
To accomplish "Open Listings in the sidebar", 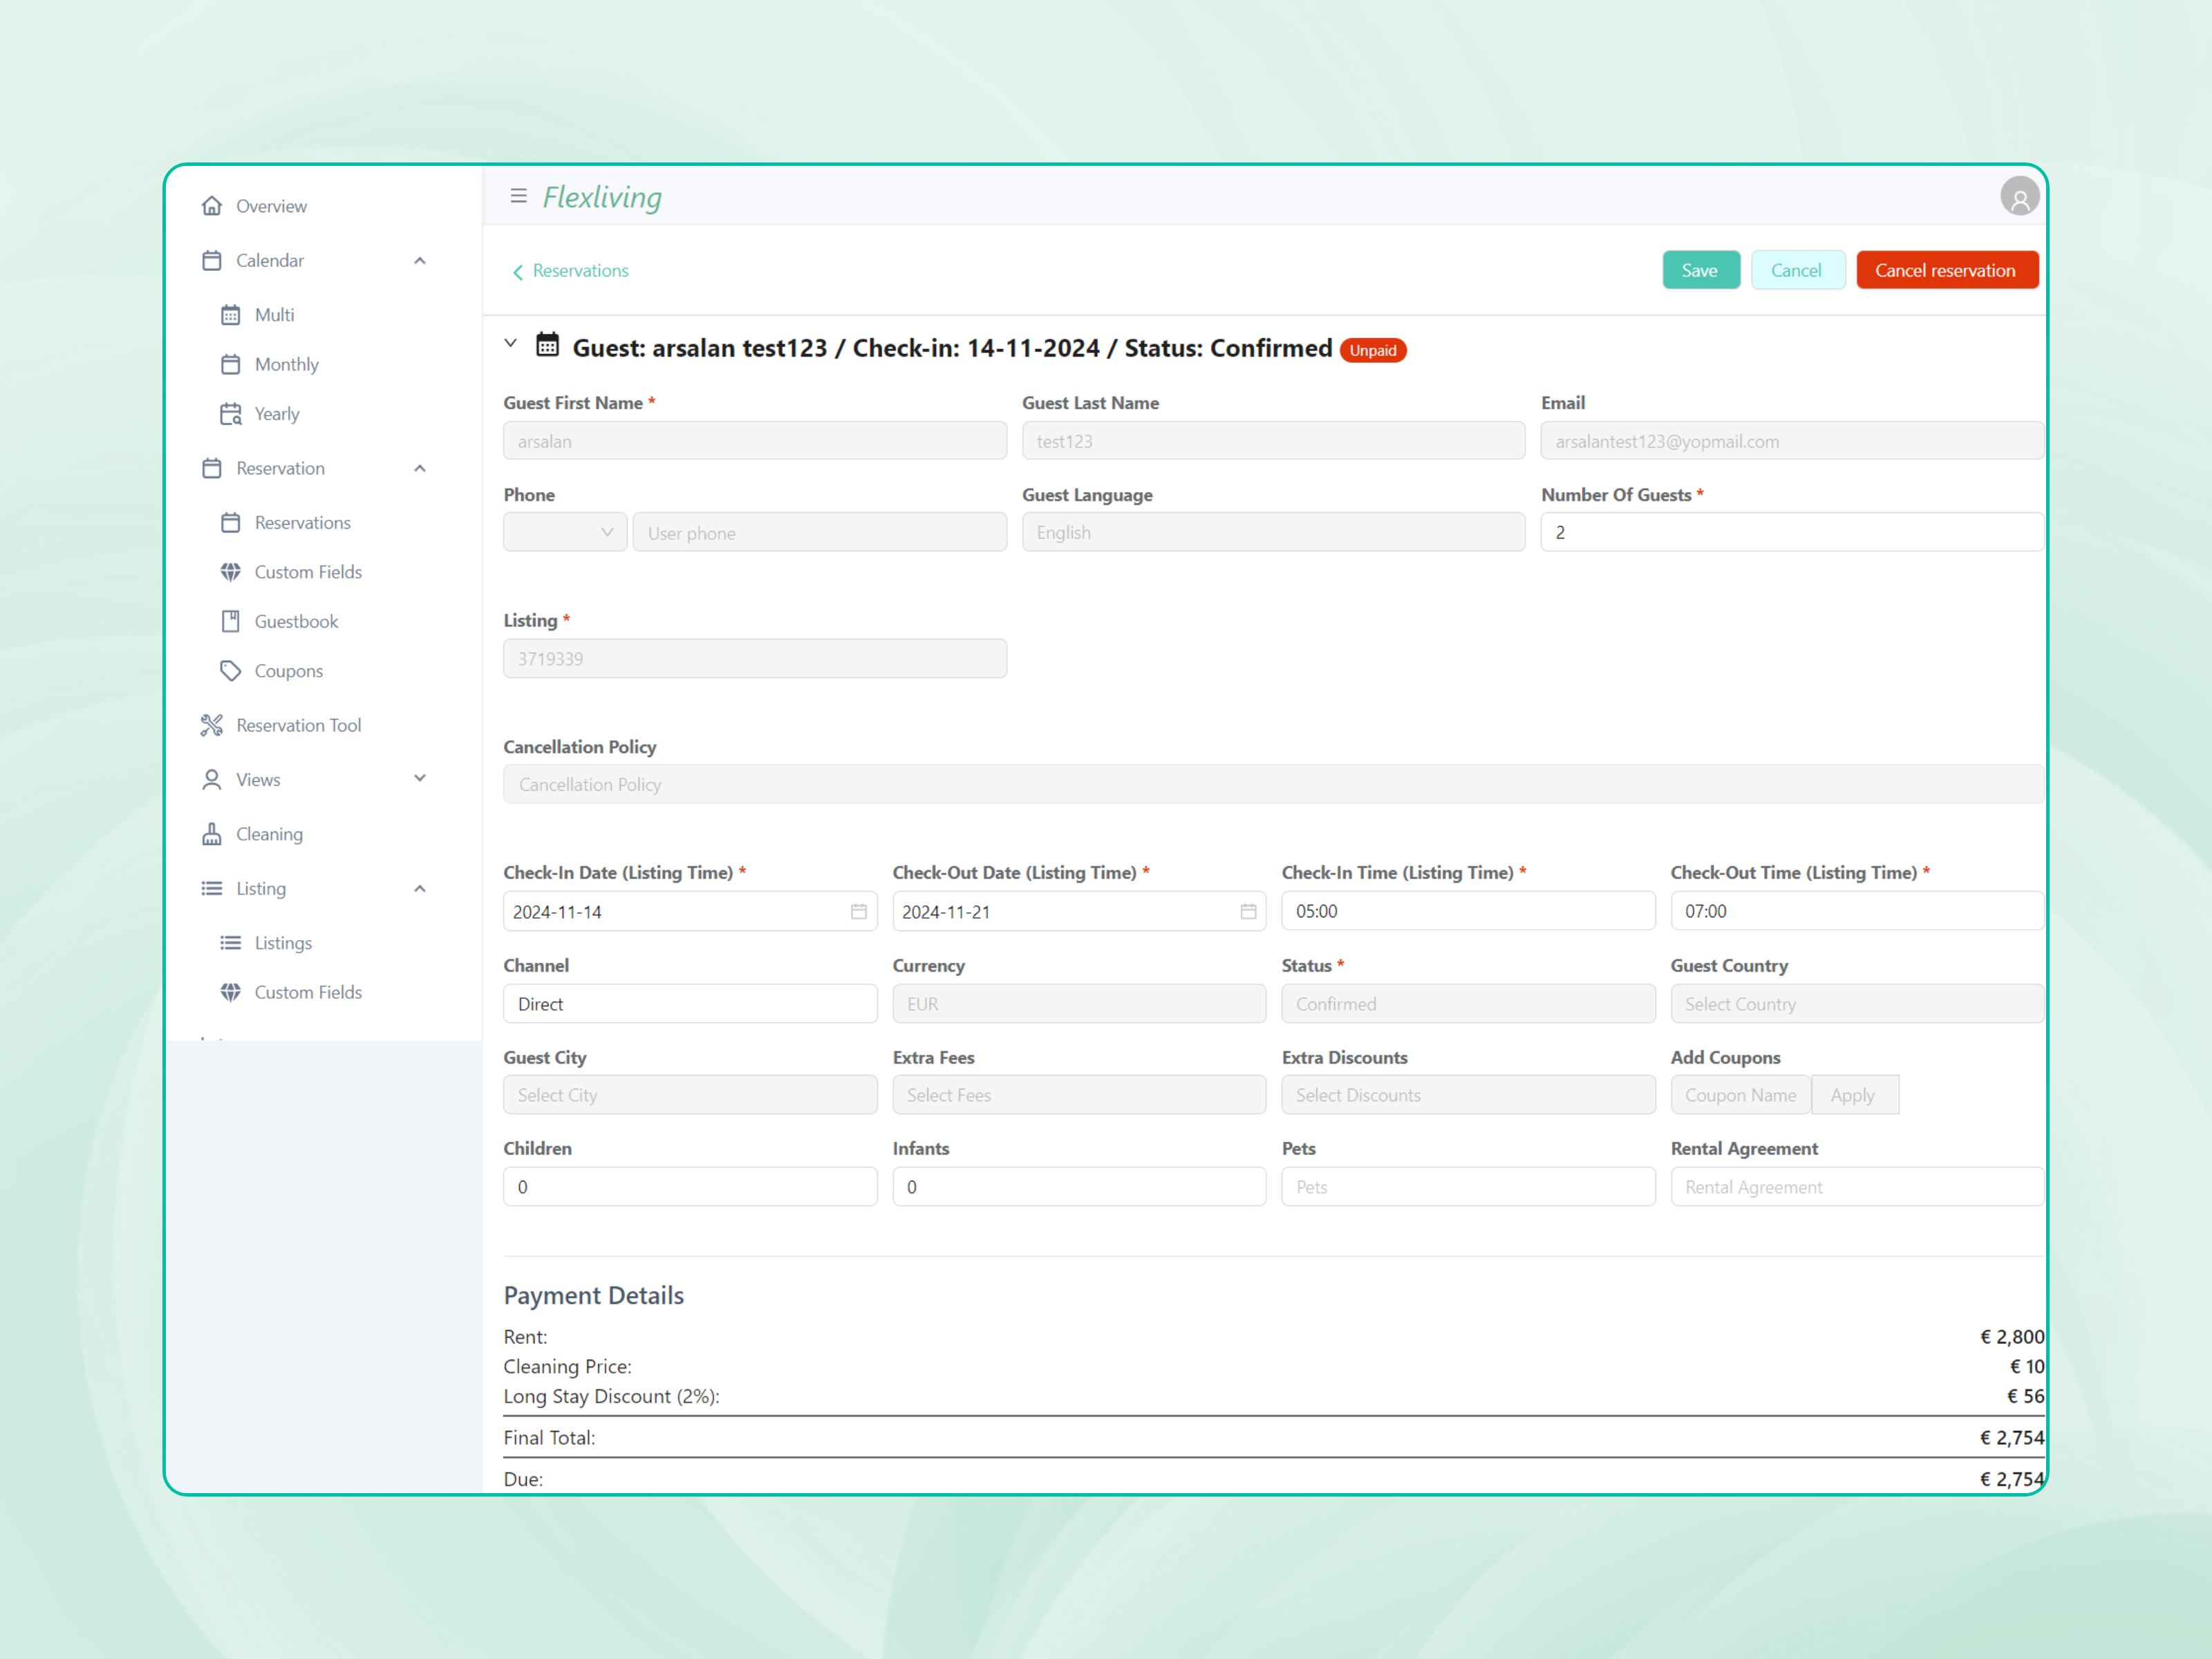I will tap(283, 943).
